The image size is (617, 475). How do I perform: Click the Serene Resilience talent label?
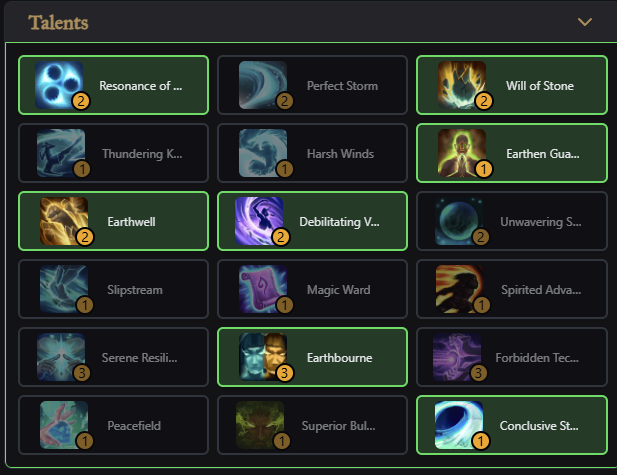coord(141,358)
